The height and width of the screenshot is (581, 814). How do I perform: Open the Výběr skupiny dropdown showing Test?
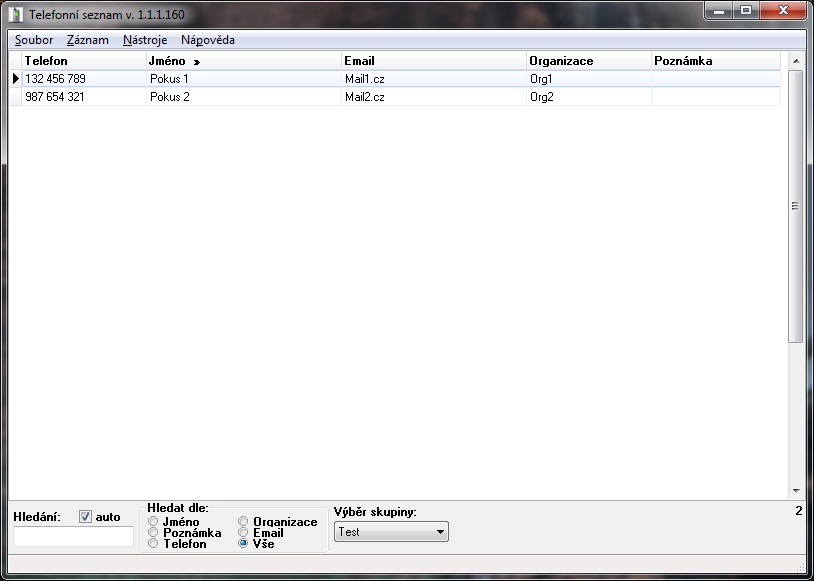click(391, 532)
